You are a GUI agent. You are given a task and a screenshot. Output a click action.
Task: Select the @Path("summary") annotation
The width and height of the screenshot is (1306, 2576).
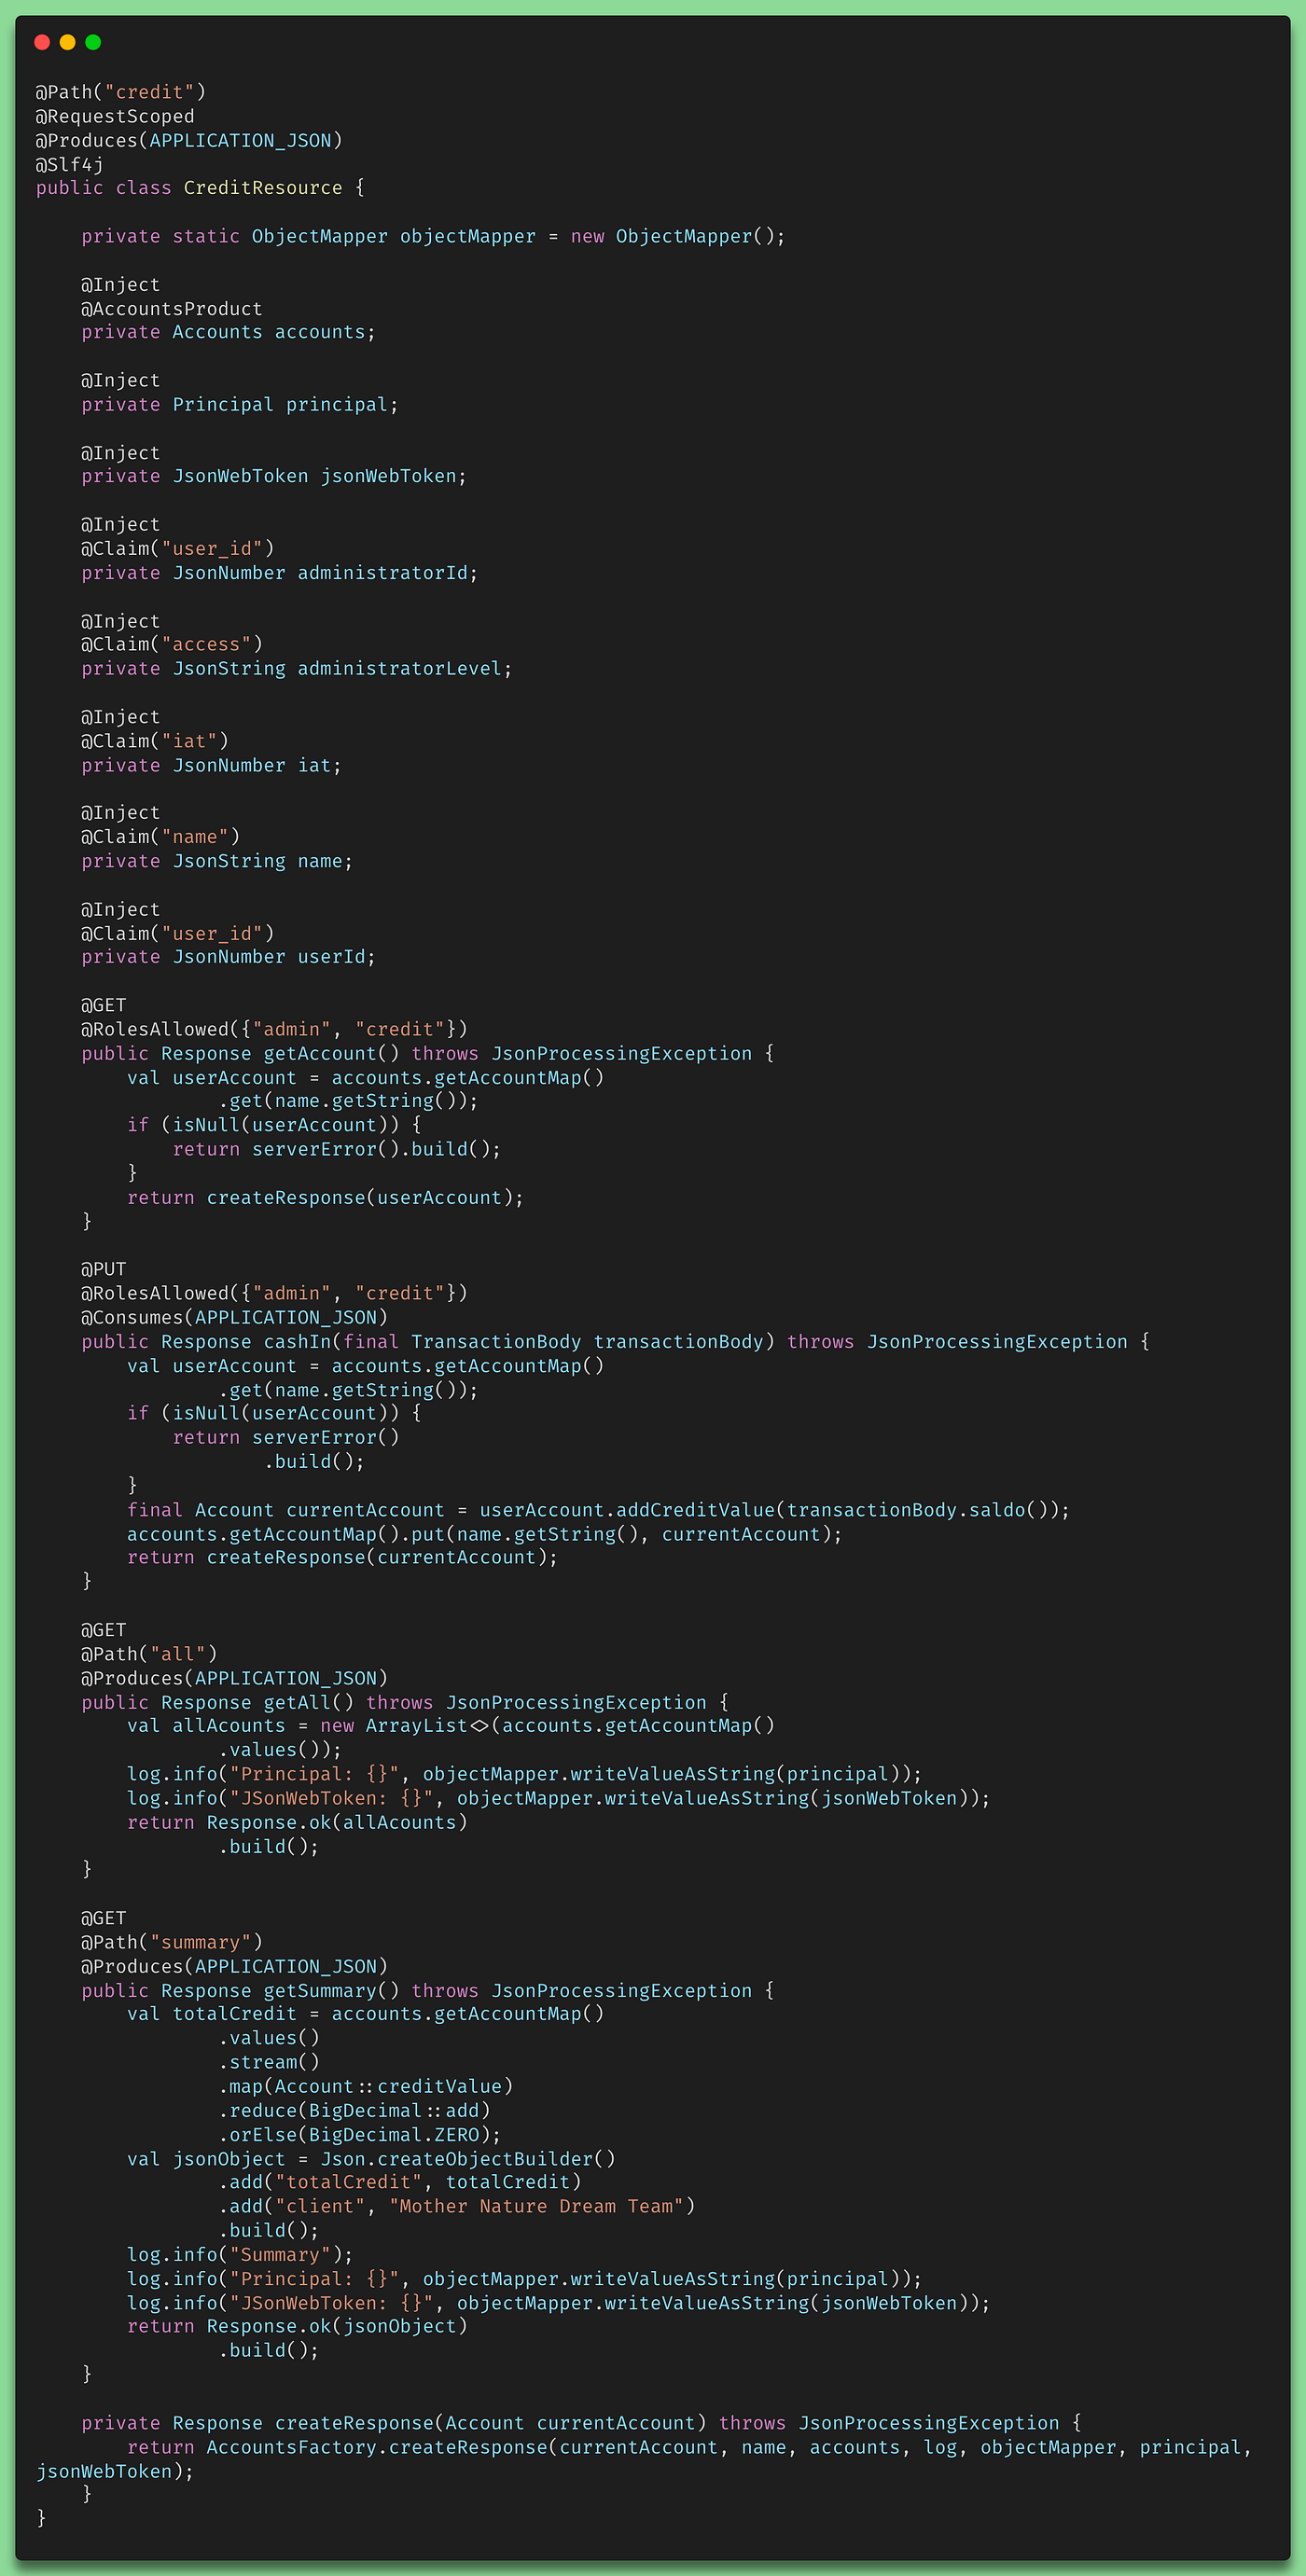[172, 1942]
